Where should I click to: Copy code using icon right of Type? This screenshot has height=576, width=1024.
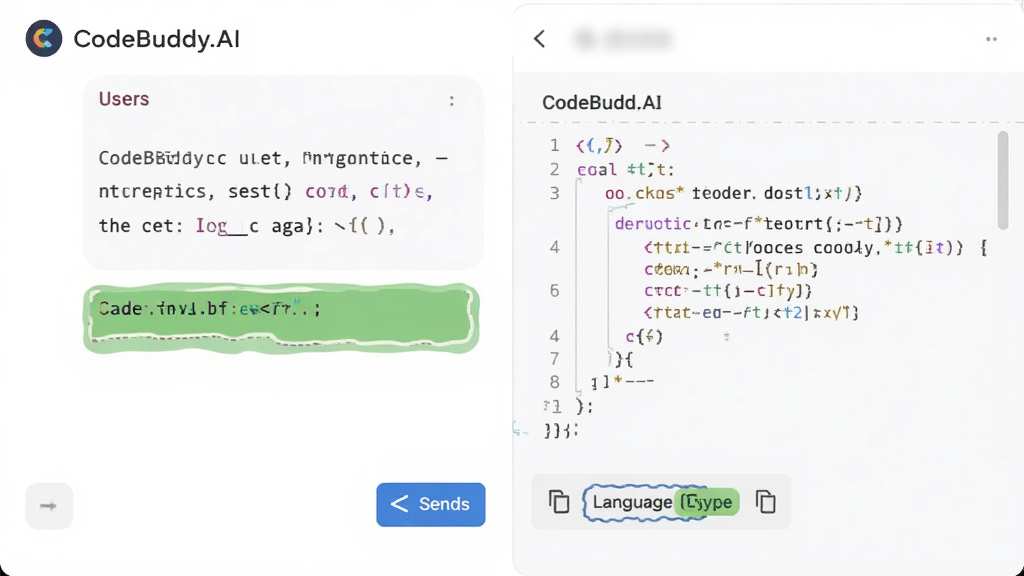[x=765, y=502]
